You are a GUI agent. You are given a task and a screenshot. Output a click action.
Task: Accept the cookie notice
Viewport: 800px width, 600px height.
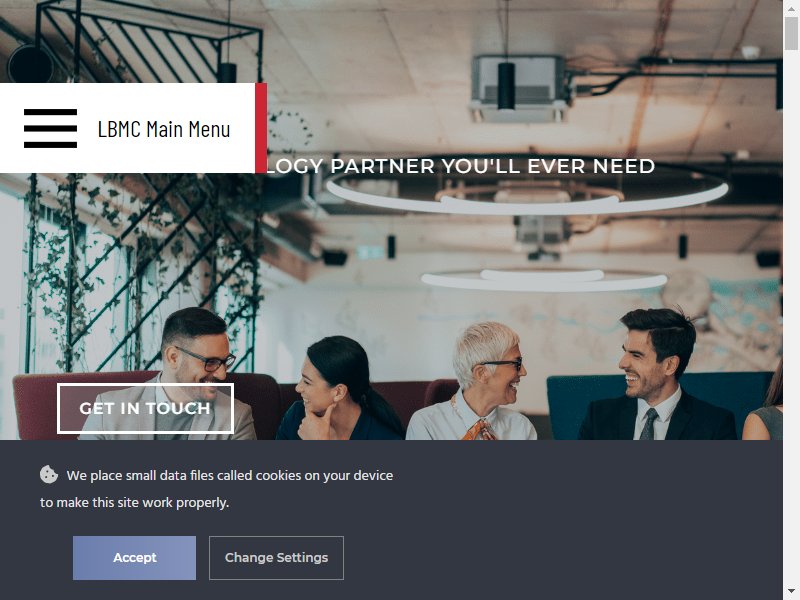[134, 558]
